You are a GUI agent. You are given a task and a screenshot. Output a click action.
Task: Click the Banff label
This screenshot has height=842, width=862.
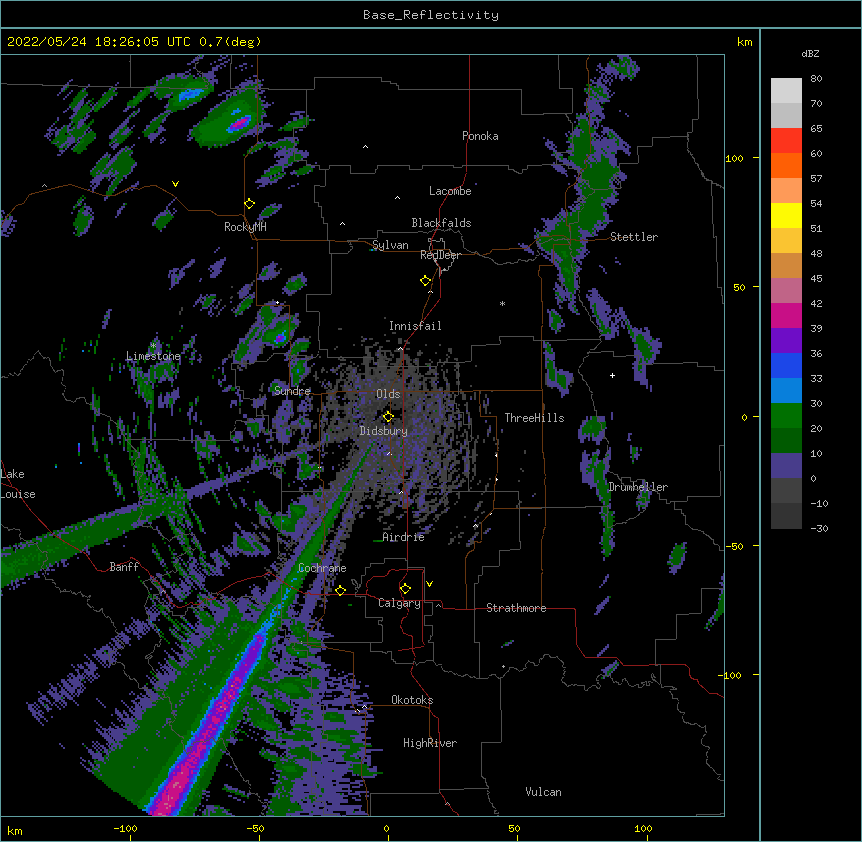click(124, 567)
